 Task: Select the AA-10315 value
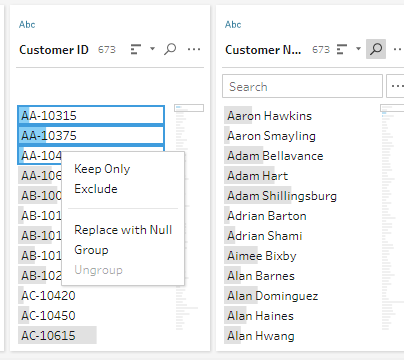coord(91,116)
